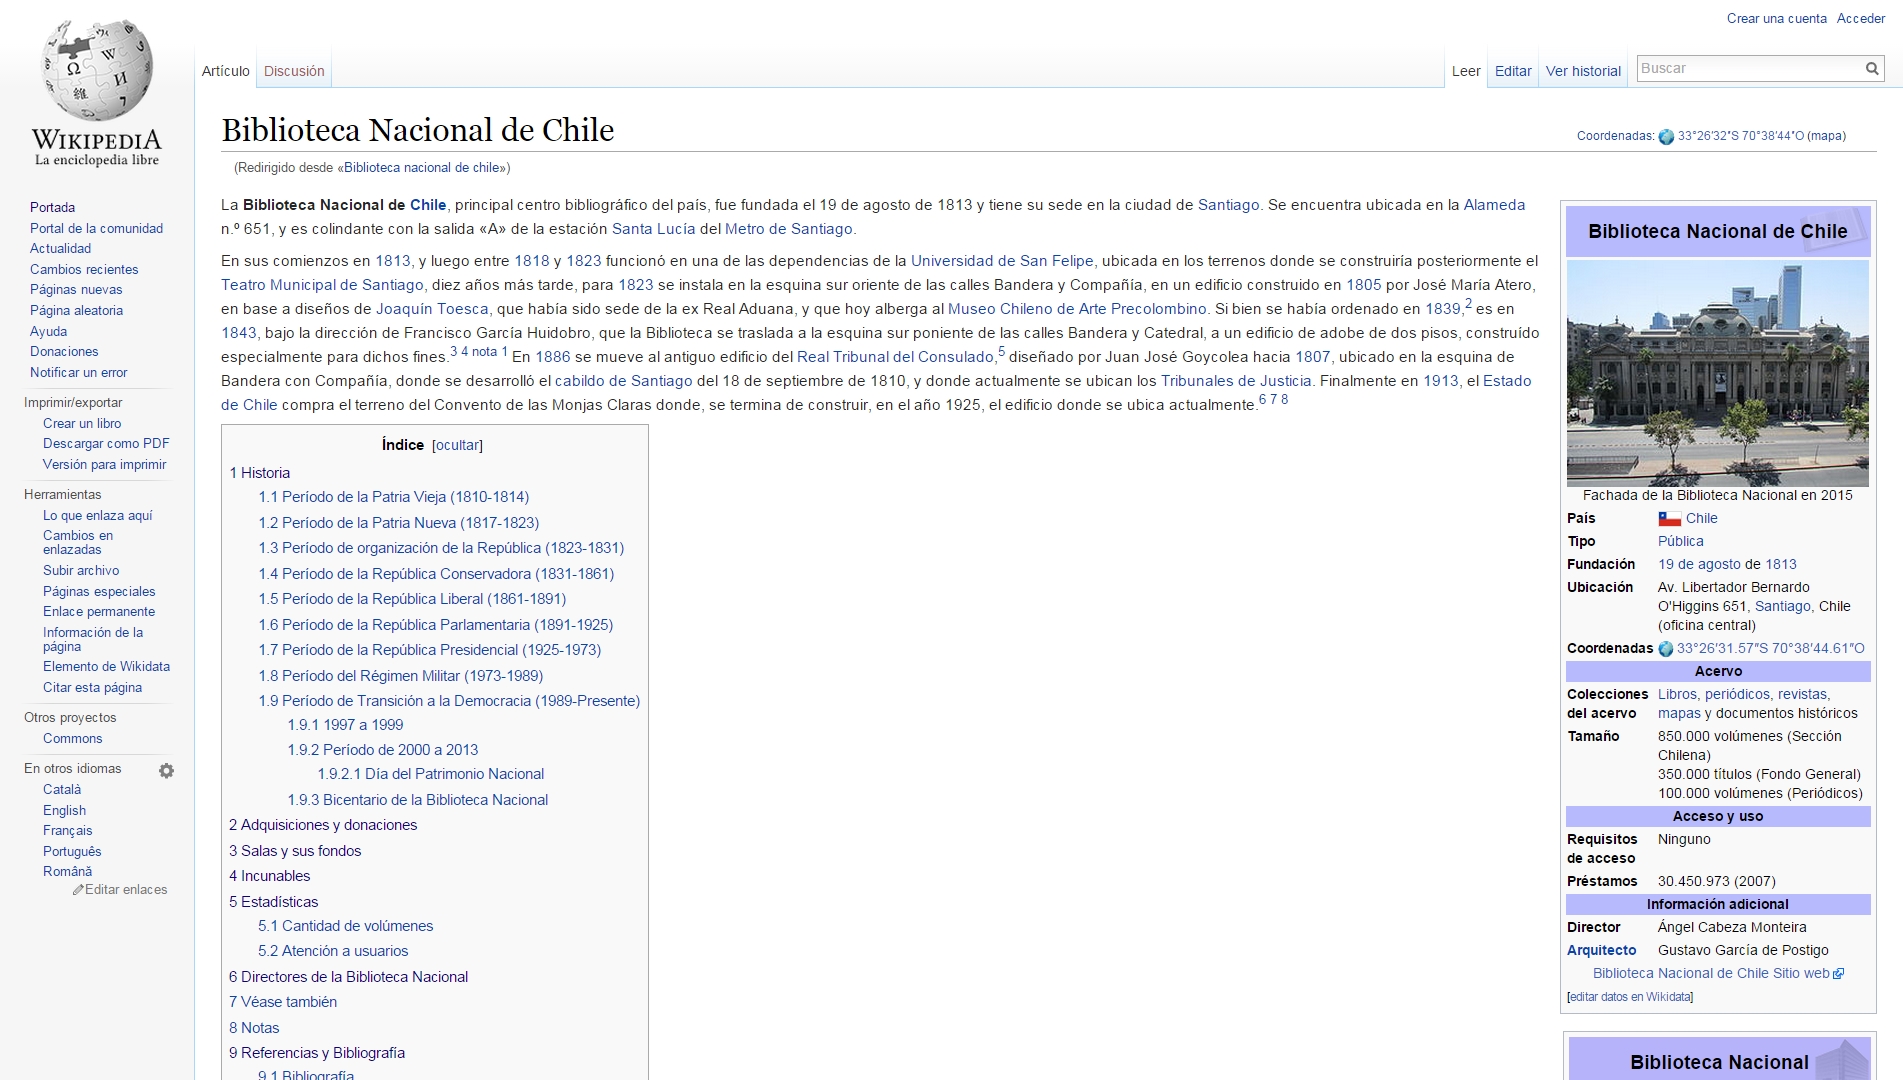
Task: Click Tribunales de Justicia link
Action: click(1236, 381)
